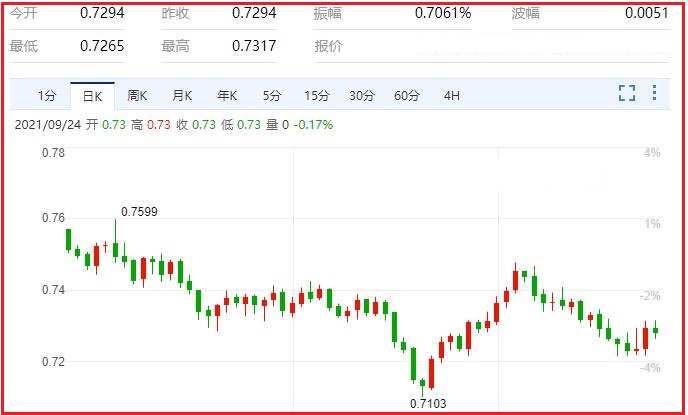Click the 0.76 axis label
The height and width of the screenshot is (415, 688).
click(x=53, y=218)
